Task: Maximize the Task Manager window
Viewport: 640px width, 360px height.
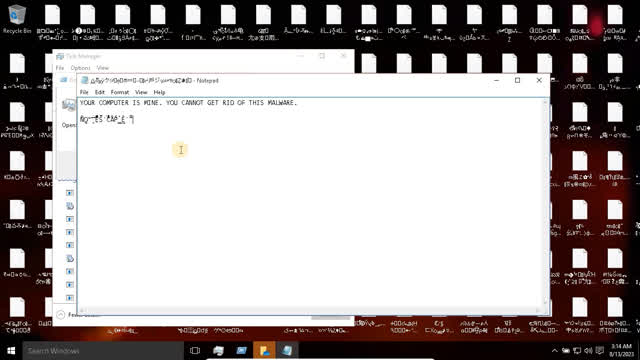Action: pyautogui.click(x=322, y=56)
